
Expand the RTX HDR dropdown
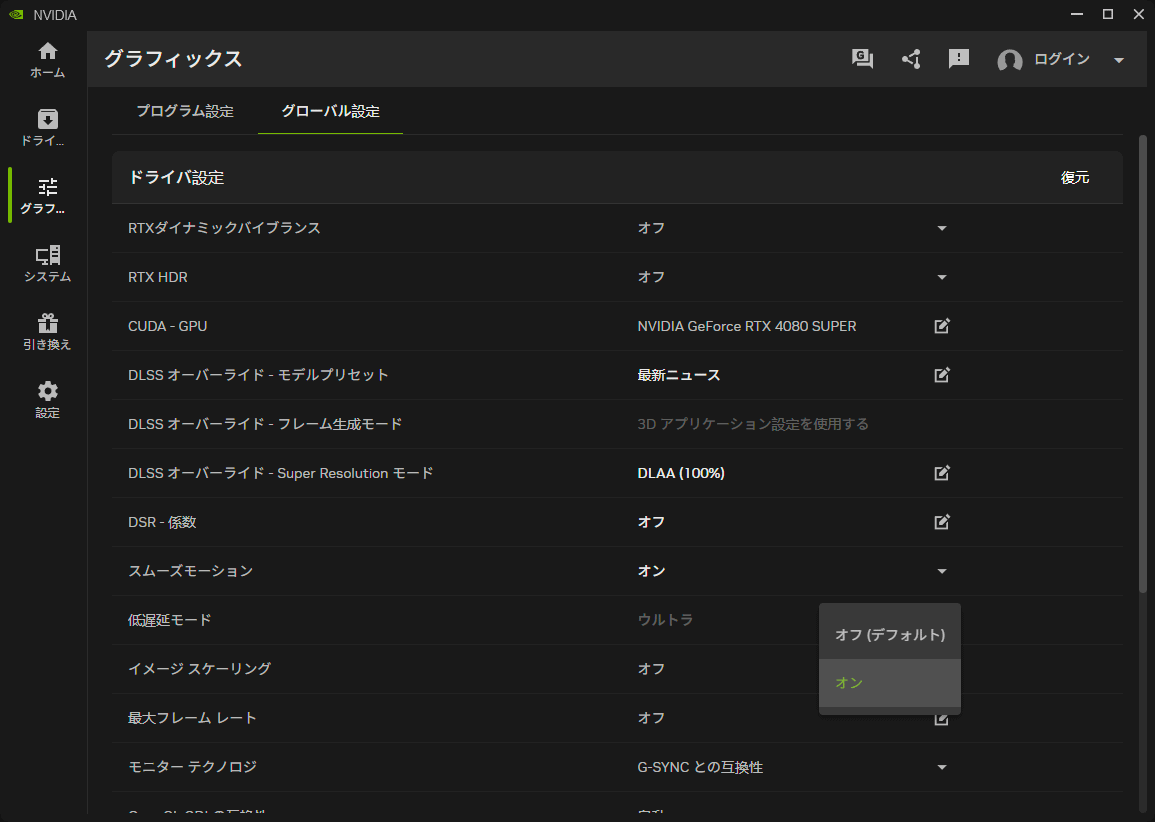point(941,277)
